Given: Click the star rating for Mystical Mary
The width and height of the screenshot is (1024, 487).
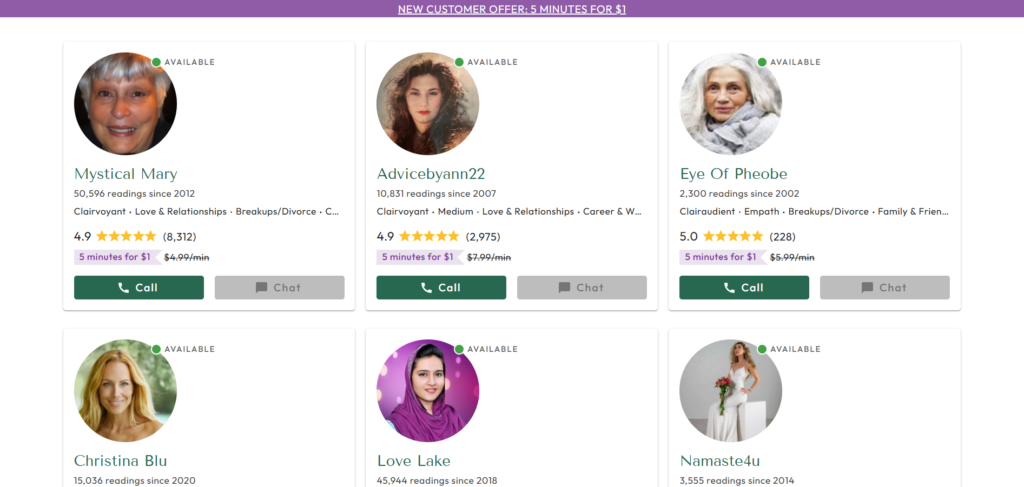Looking at the screenshot, I should pyautogui.click(x=126, y=237).
